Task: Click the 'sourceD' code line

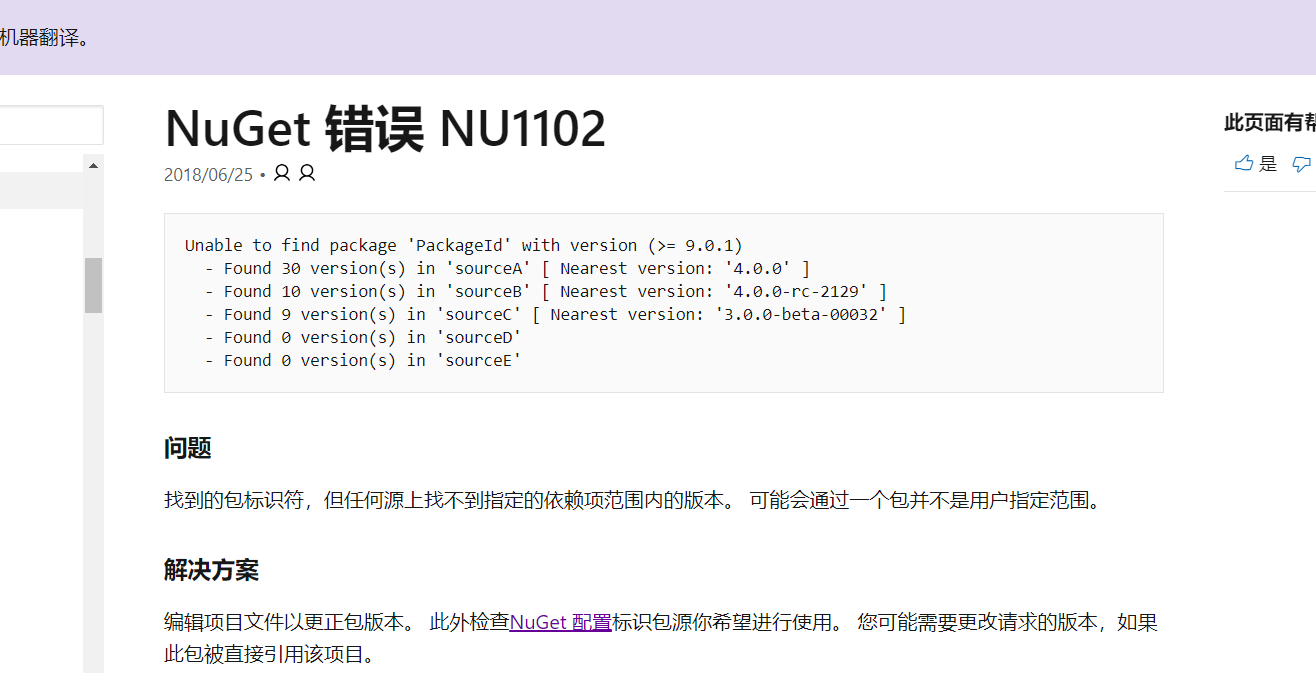Action: pos(364,337)
